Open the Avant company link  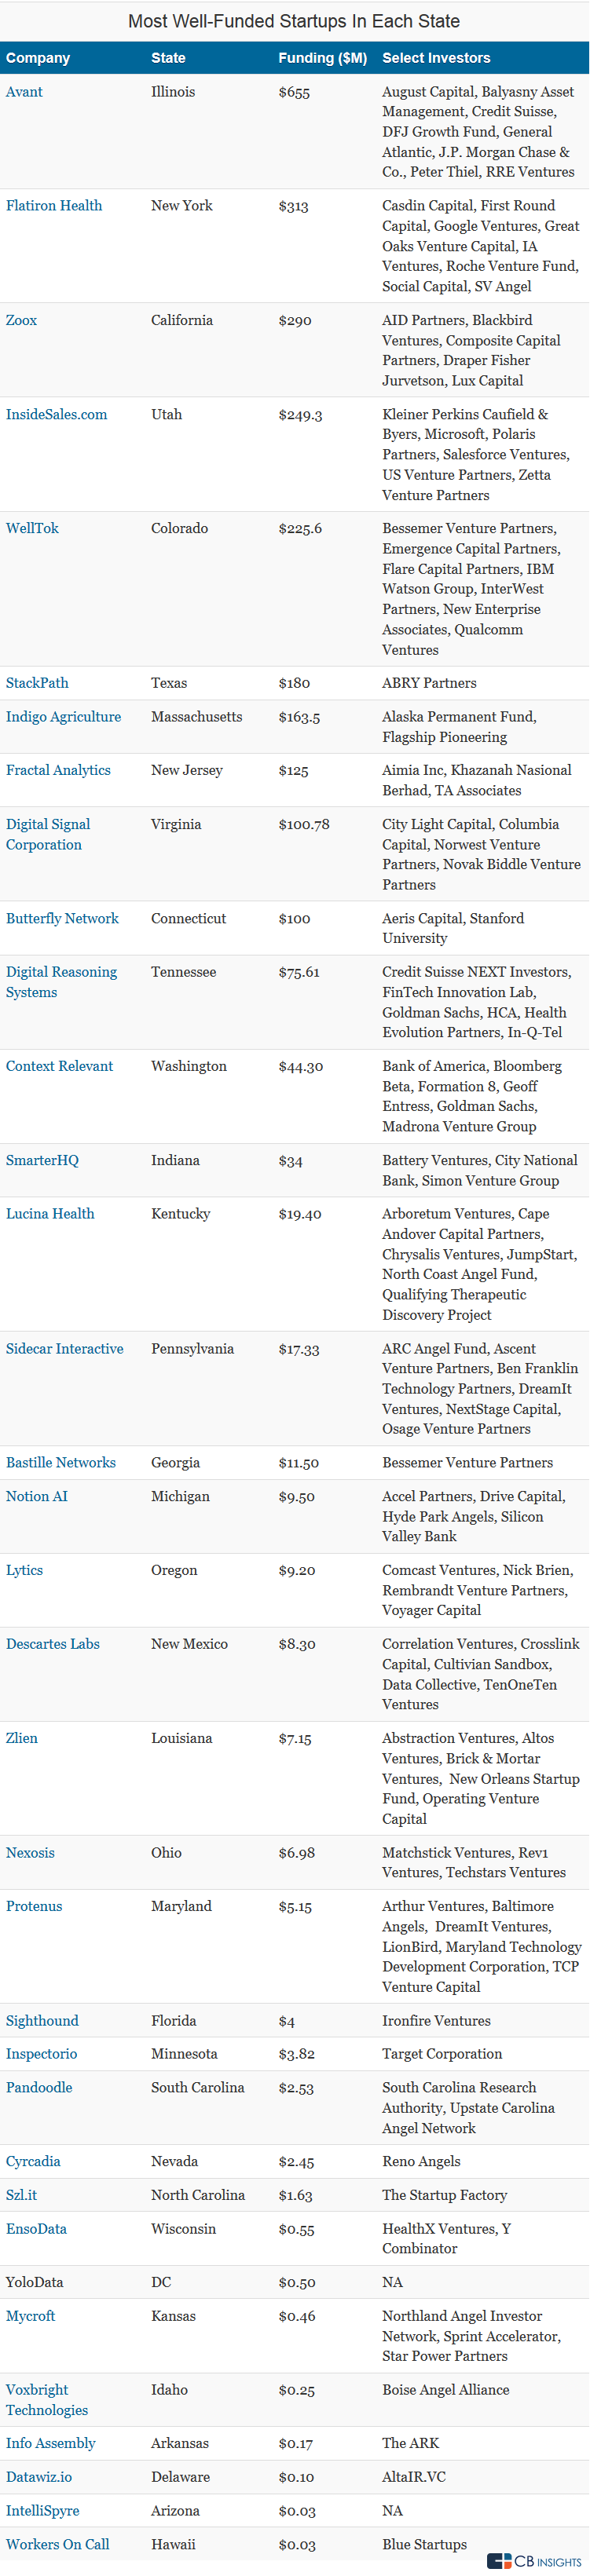coord(24,92)
